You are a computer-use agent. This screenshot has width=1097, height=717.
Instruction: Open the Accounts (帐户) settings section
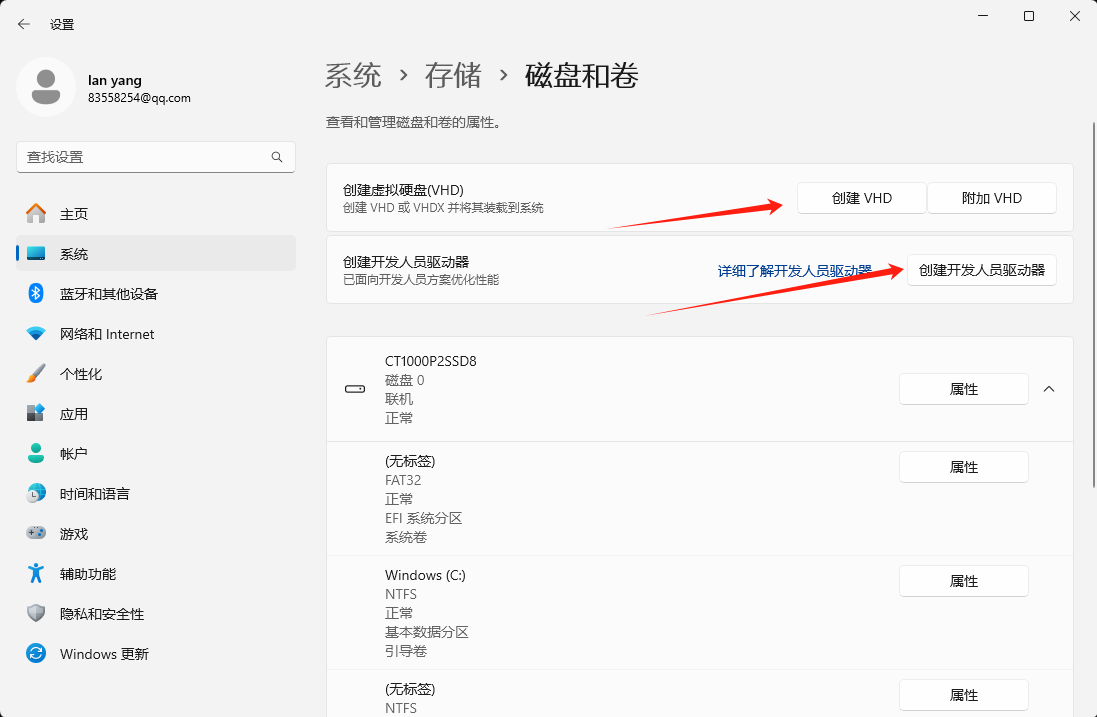click(156, 453)
